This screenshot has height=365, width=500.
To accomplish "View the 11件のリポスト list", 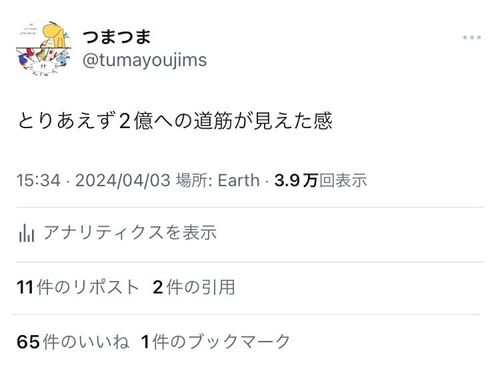I will pos(77,287).
